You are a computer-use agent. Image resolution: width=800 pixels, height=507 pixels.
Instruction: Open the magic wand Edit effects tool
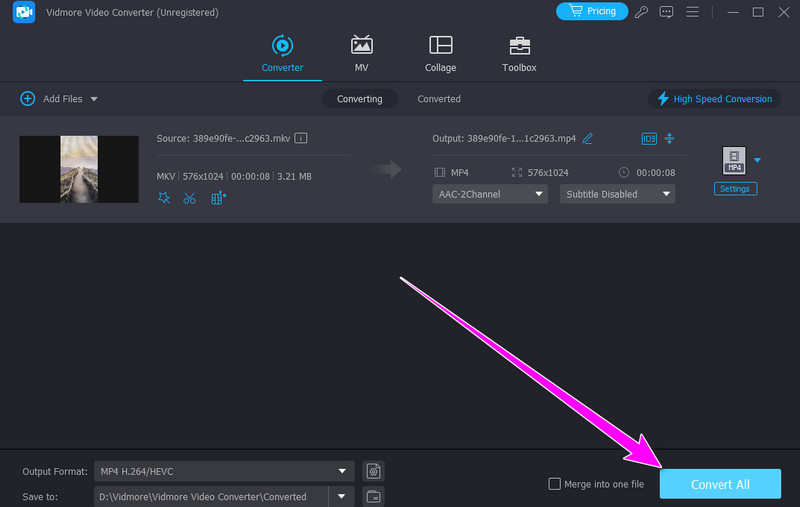click(x=164, y=198)
